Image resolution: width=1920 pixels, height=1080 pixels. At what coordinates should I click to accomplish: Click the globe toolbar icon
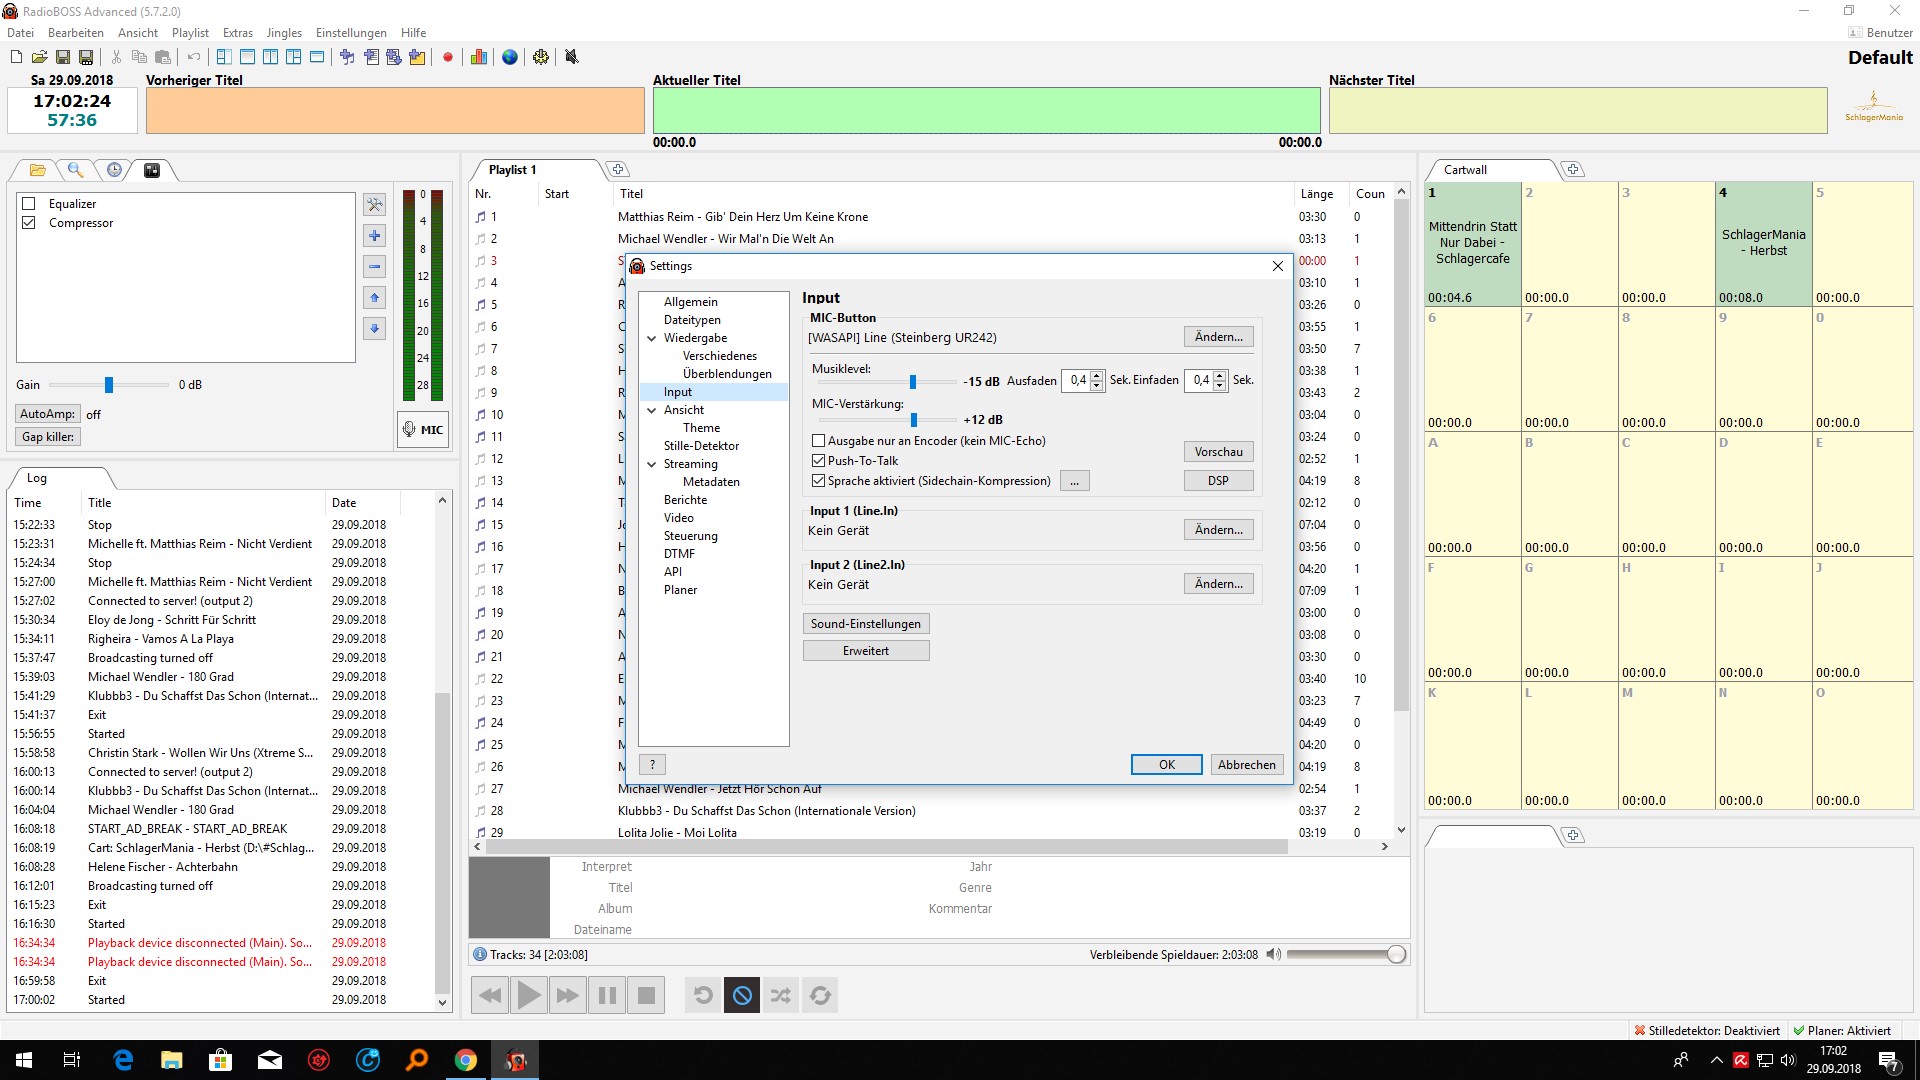[x=510, y=57]
